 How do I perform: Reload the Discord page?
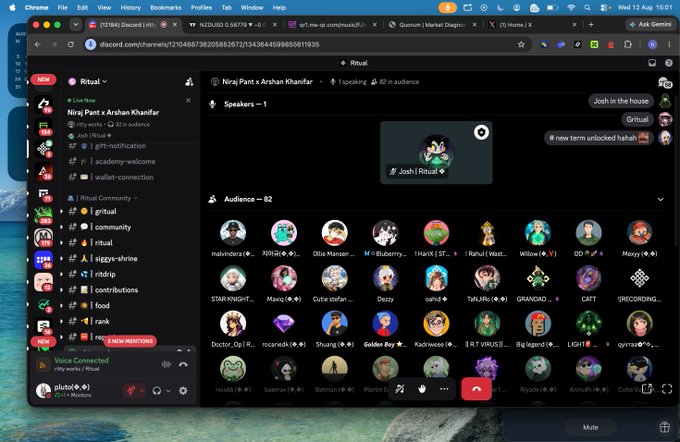click(x=71, y=44)
